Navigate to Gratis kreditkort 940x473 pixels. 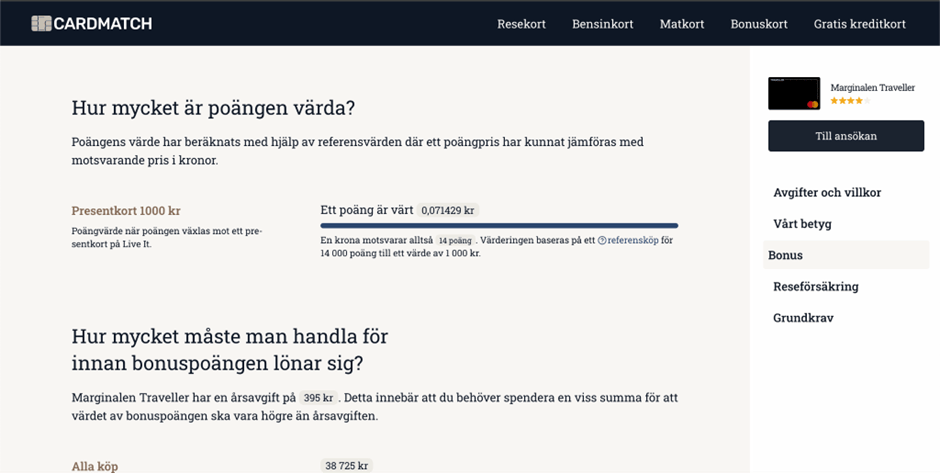(859, 24)
